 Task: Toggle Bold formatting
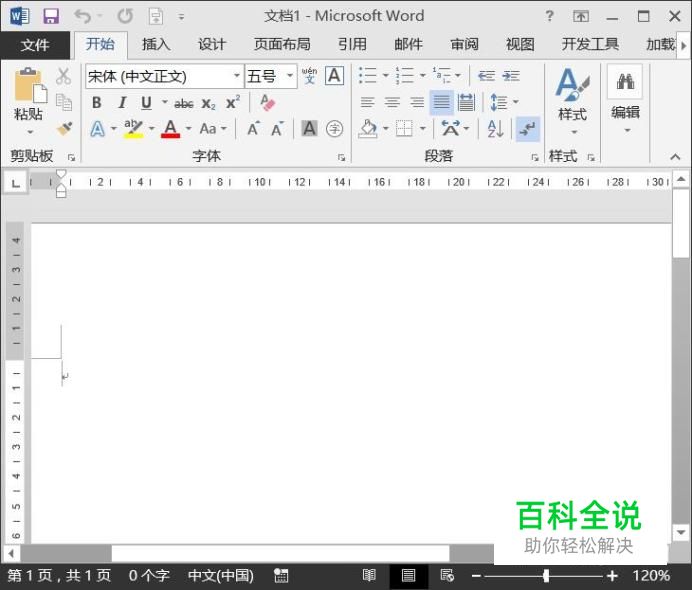(97, 103)
